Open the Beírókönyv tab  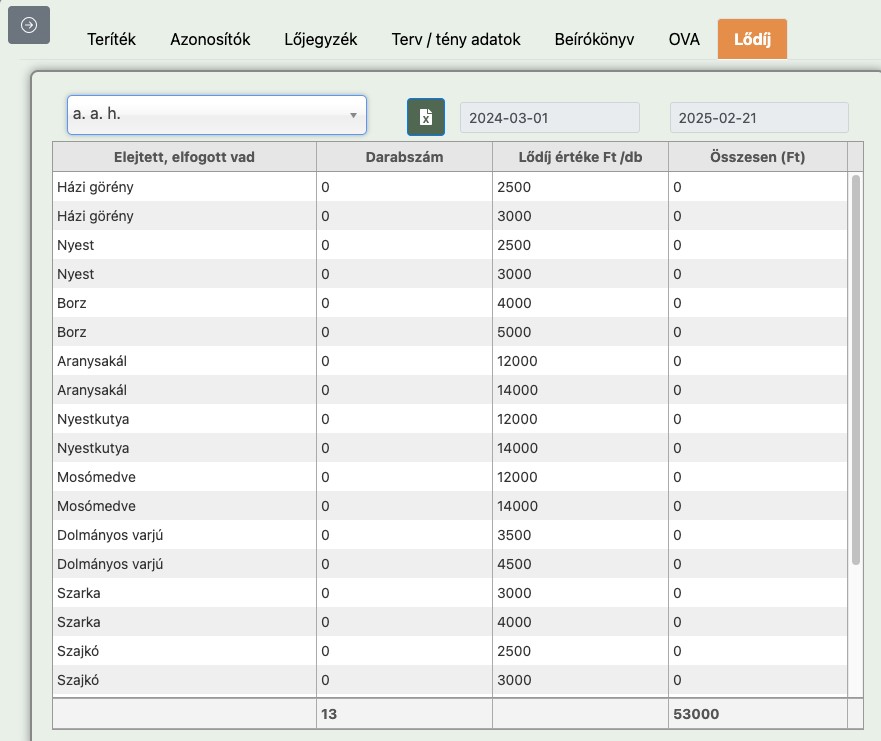pyautogui.click(x=594, y=40)
